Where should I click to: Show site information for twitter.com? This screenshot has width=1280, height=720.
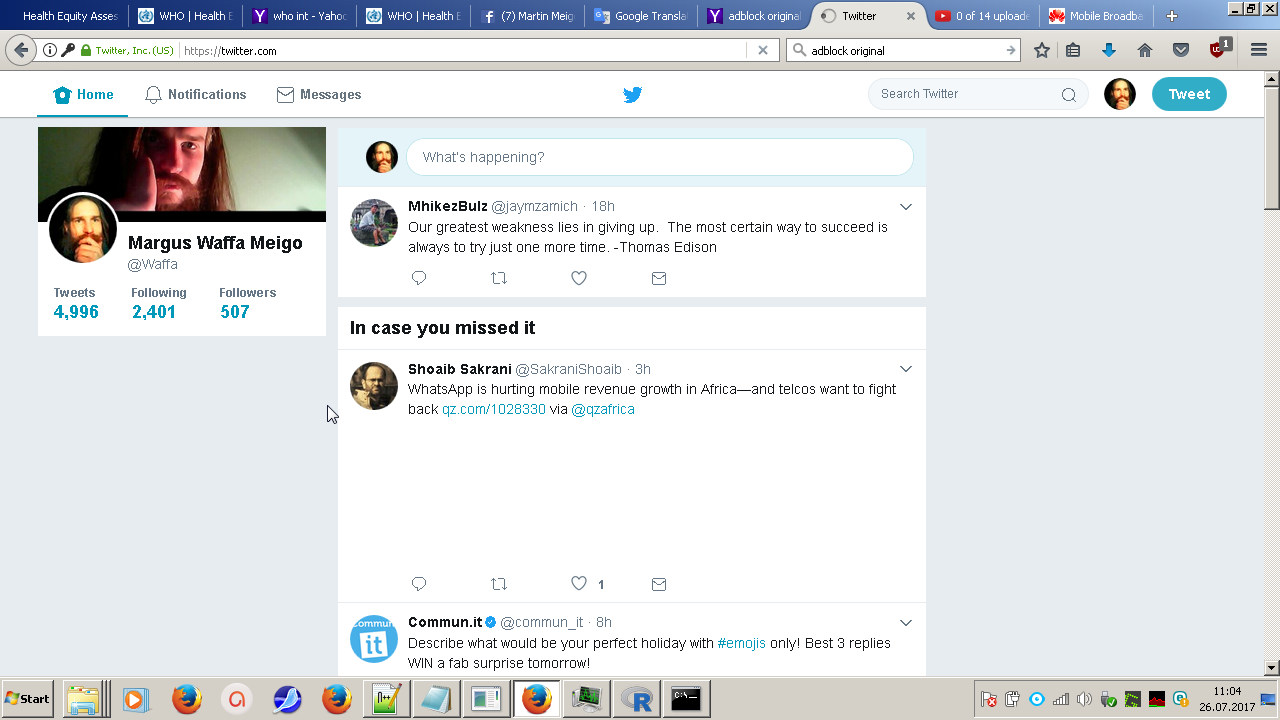(49, 50)
